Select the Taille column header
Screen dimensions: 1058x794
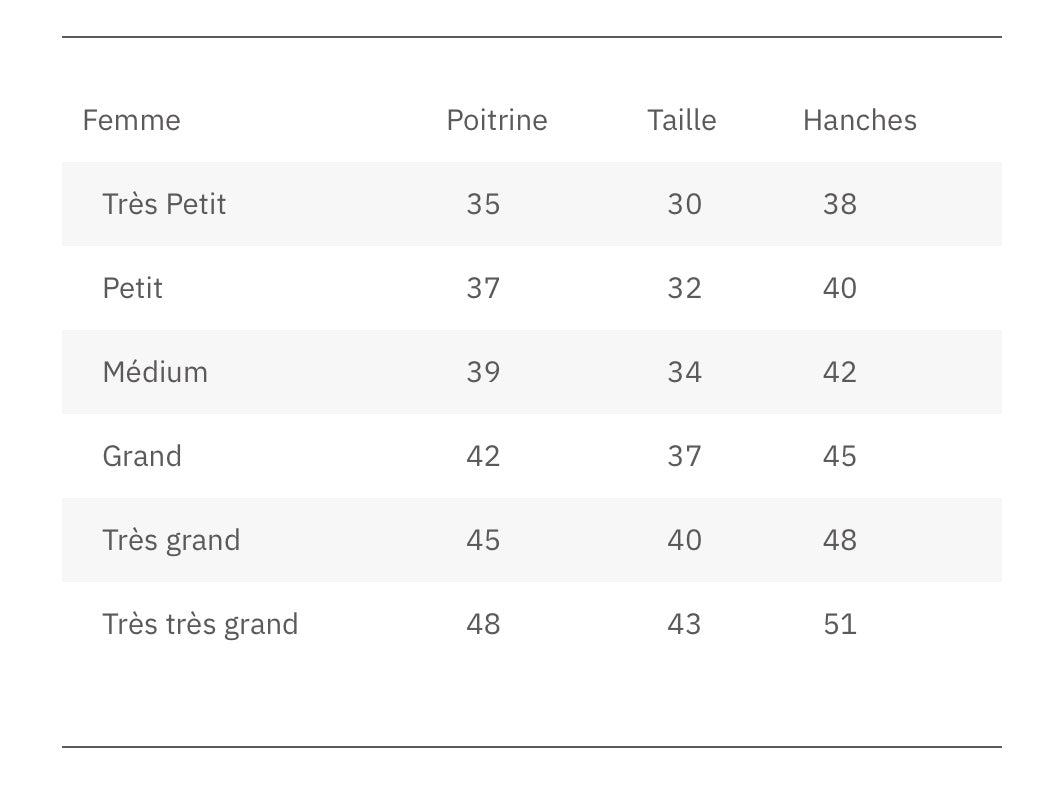tap(682, 120)
